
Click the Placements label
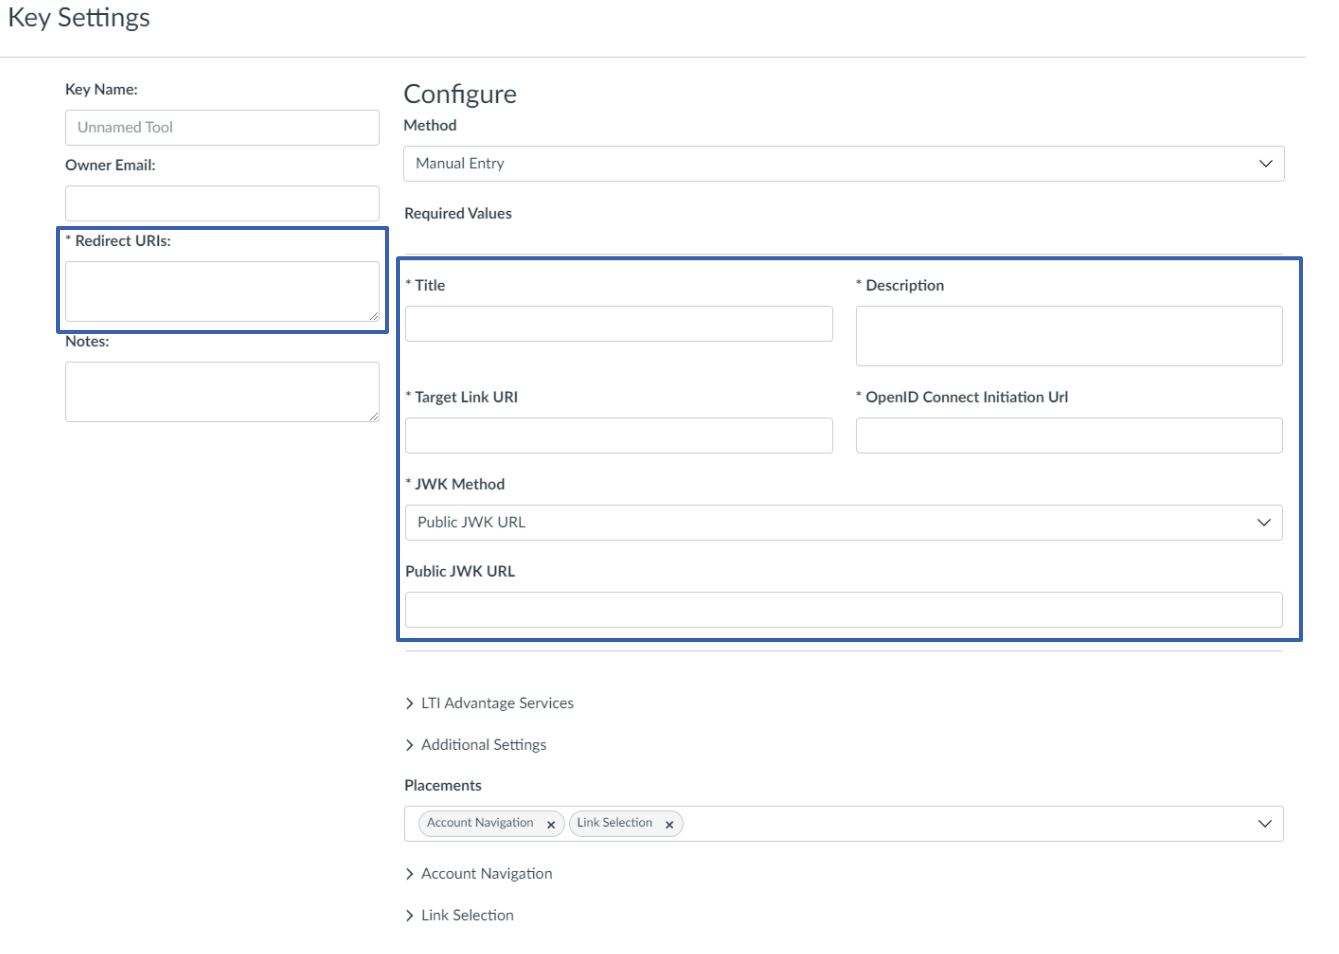tap(443, 786)
